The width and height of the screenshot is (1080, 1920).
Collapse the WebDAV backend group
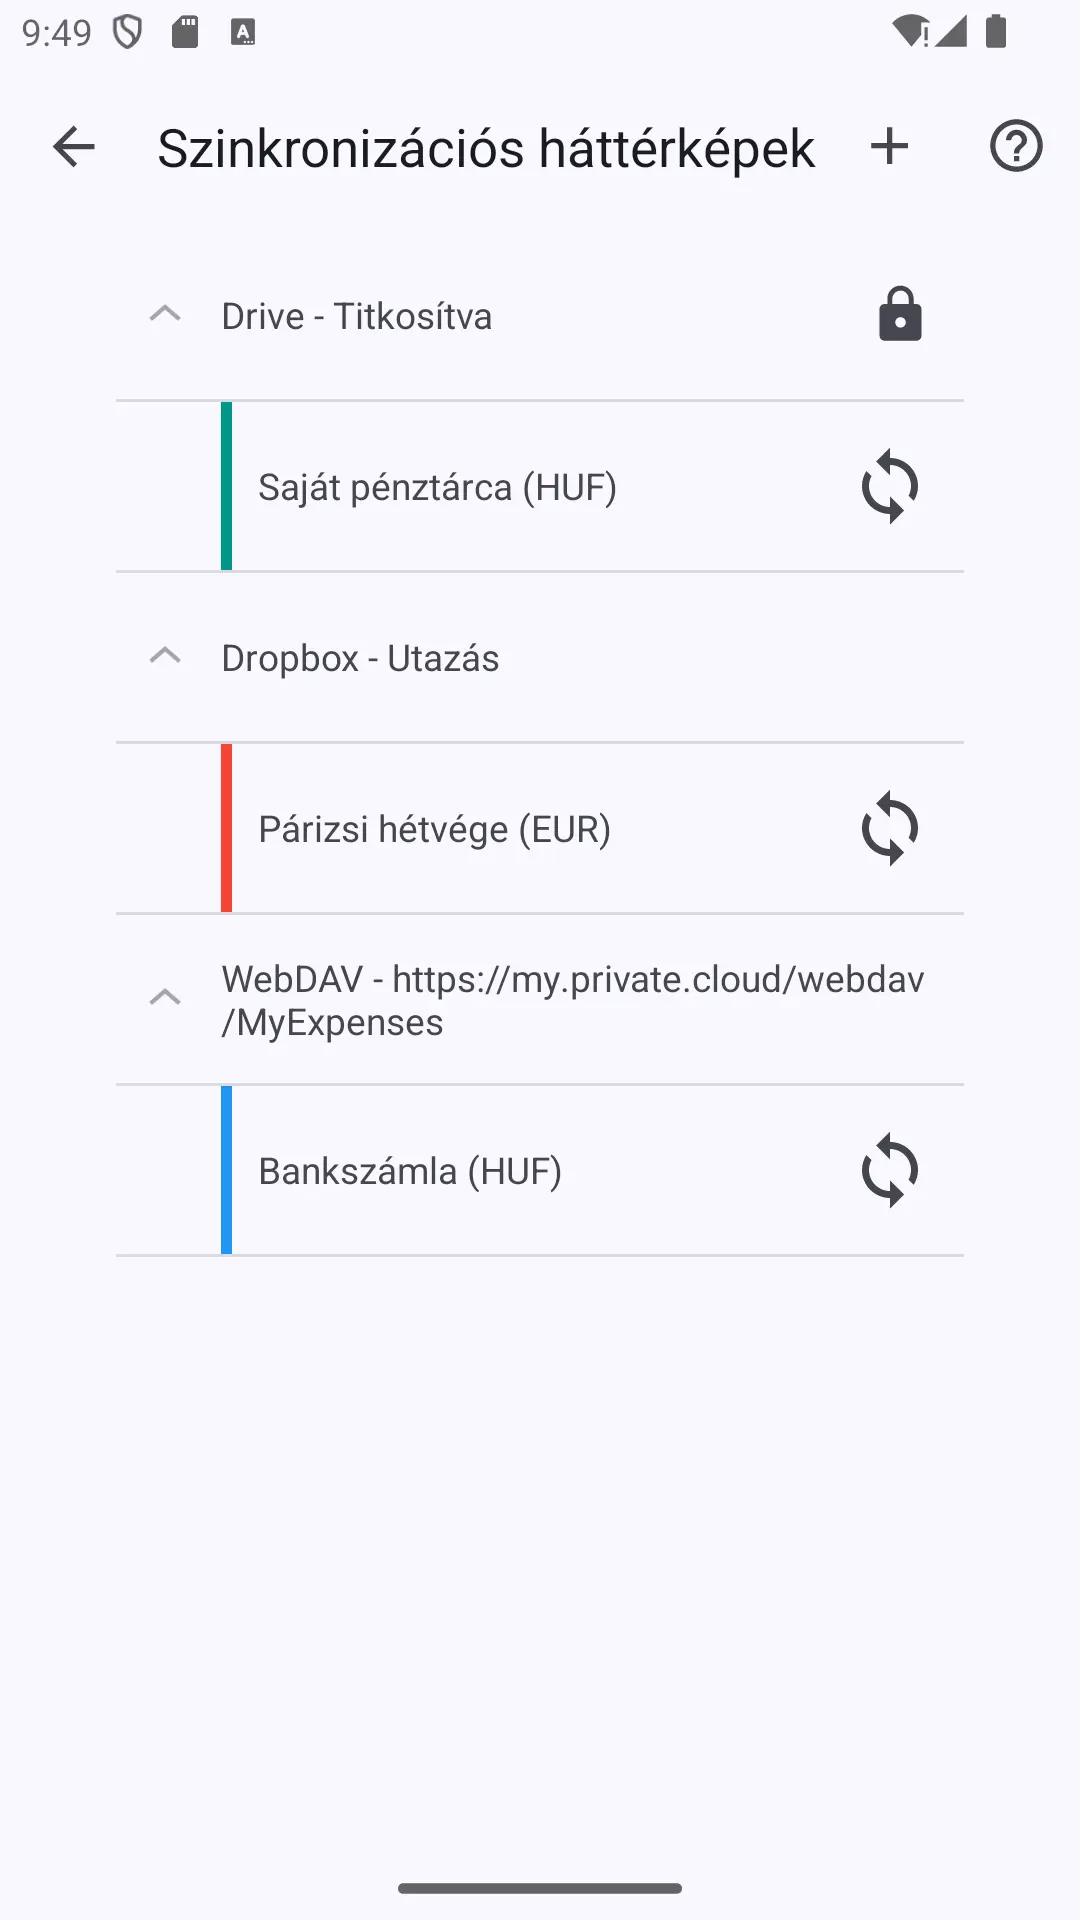[165, 999]
